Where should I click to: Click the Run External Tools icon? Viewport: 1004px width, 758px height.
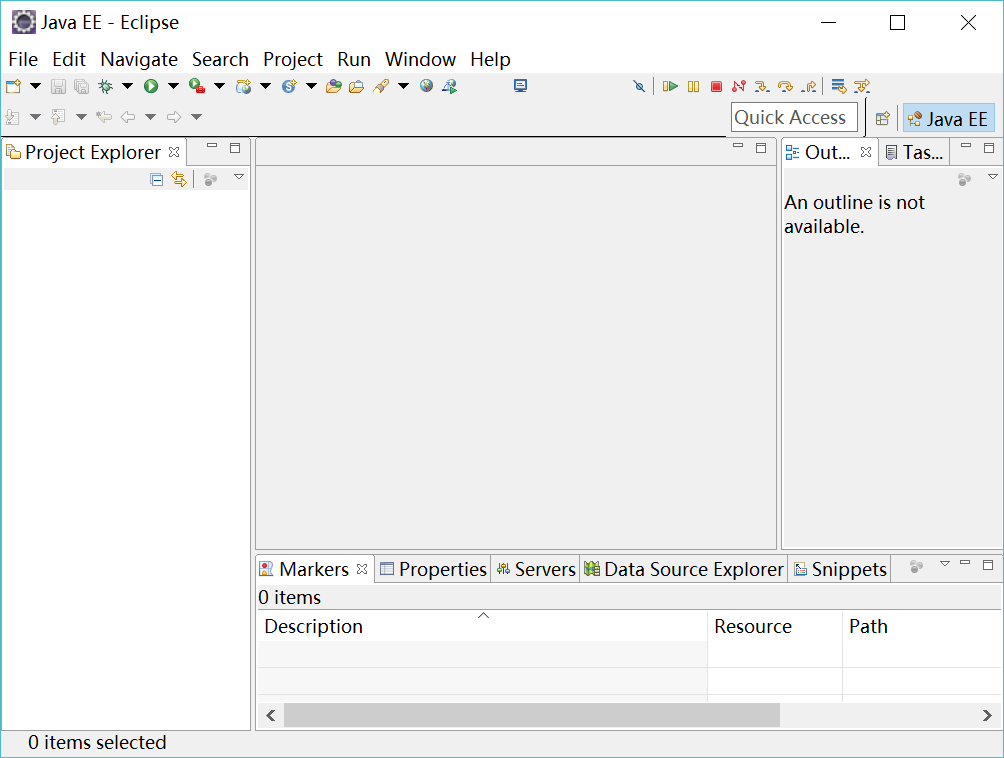point(197,86)
